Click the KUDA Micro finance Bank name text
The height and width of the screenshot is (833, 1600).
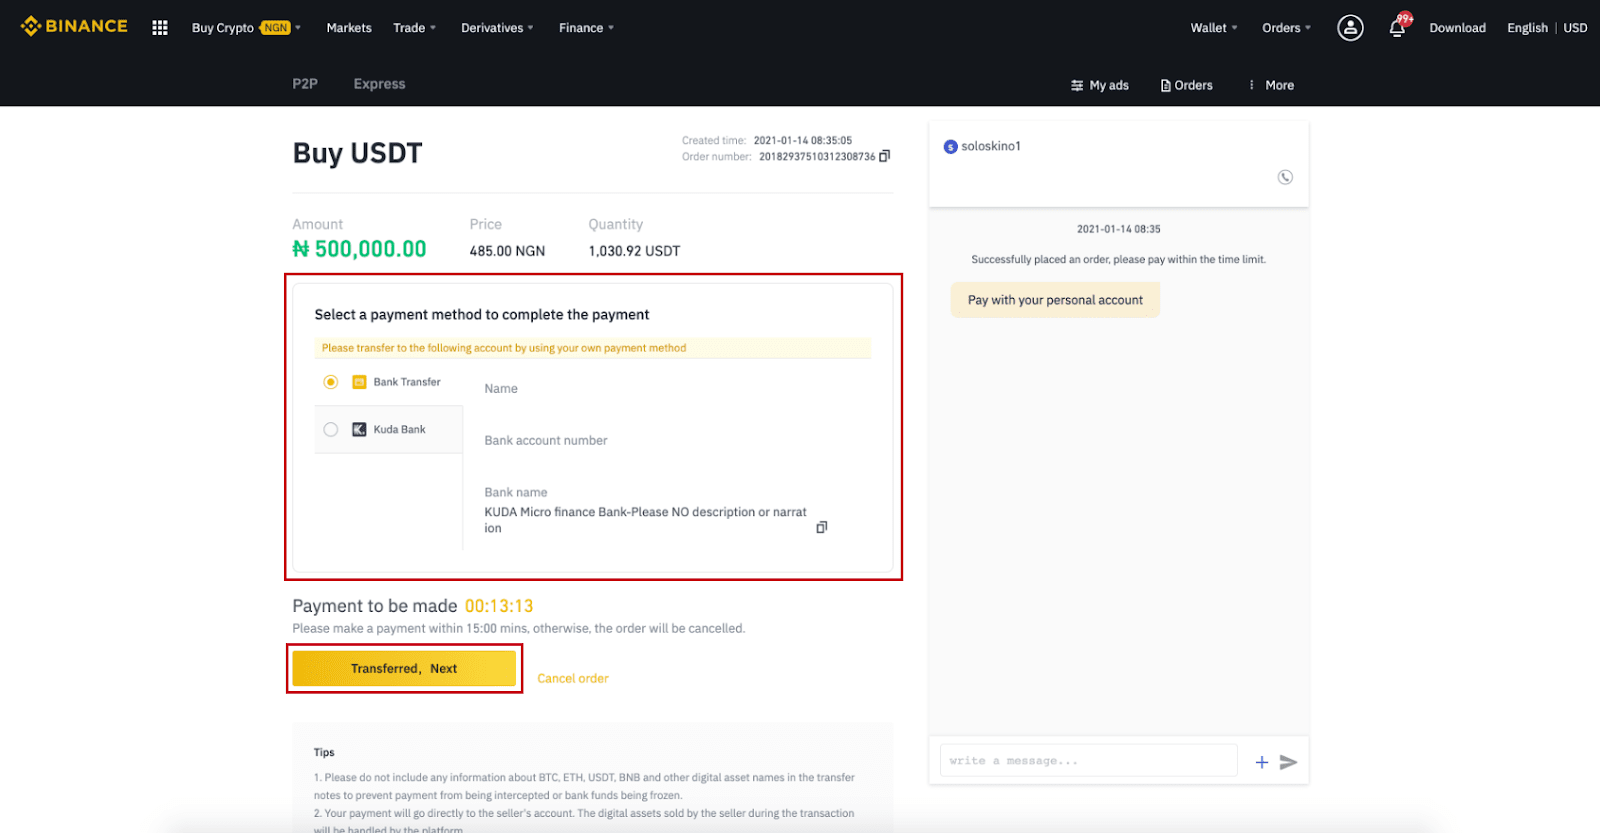(645, 520)
